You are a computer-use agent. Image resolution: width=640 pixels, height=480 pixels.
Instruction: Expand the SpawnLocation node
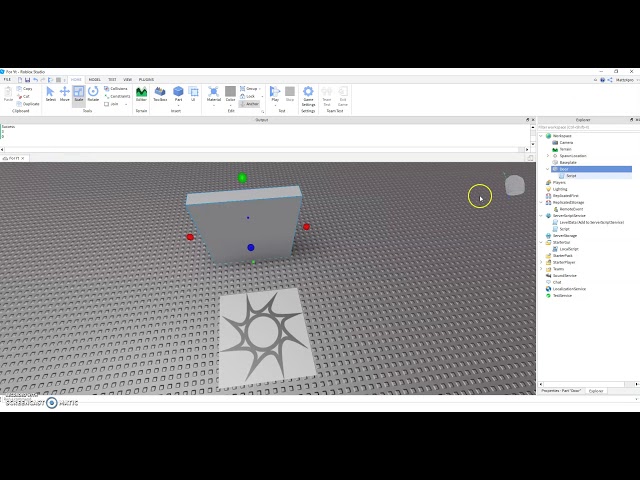[548, 156]
